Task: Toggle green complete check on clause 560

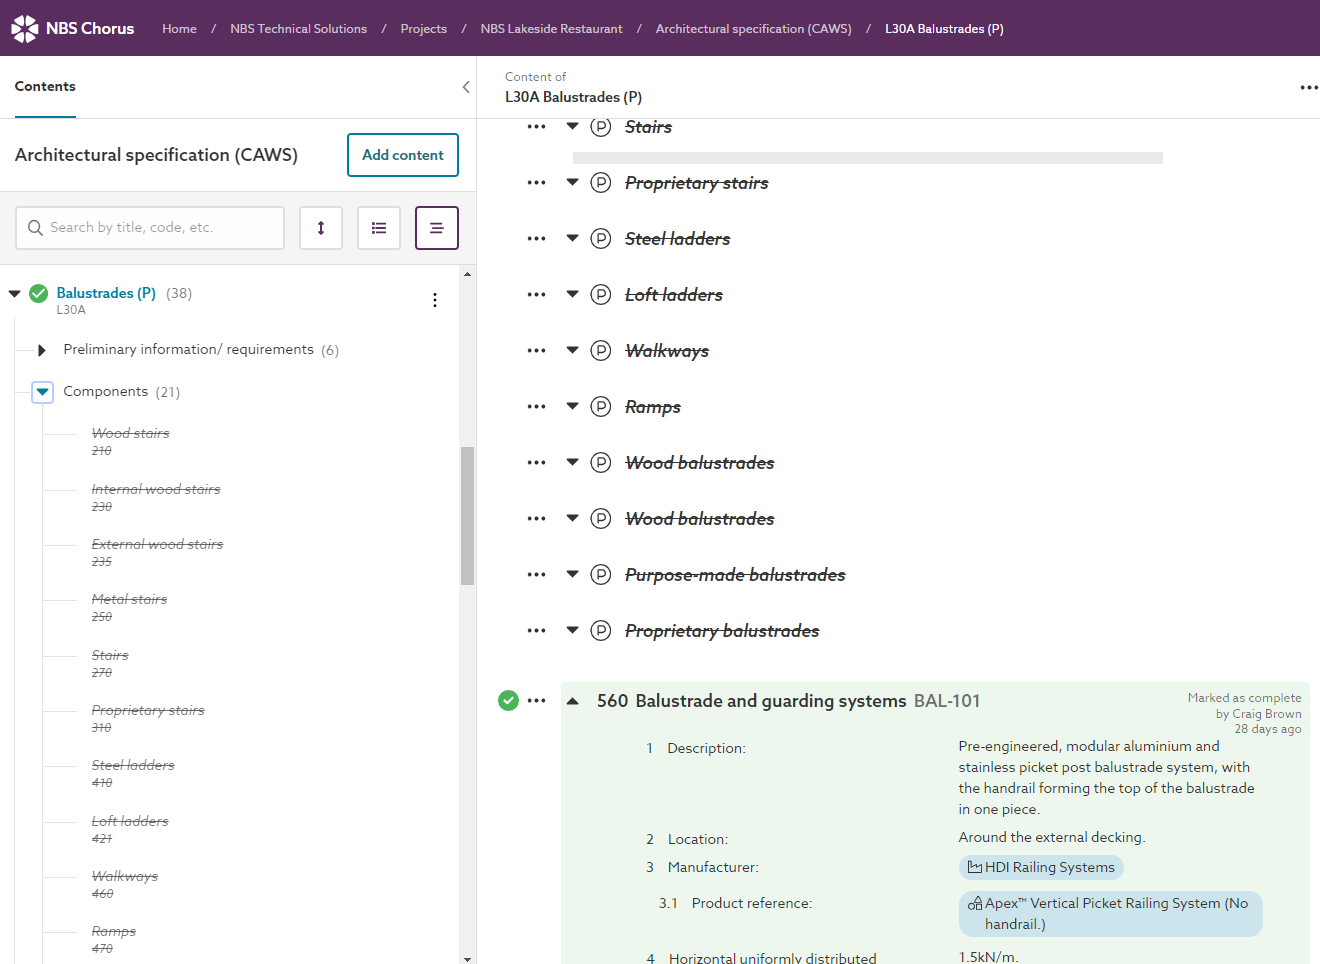Action: pos(508,700)
